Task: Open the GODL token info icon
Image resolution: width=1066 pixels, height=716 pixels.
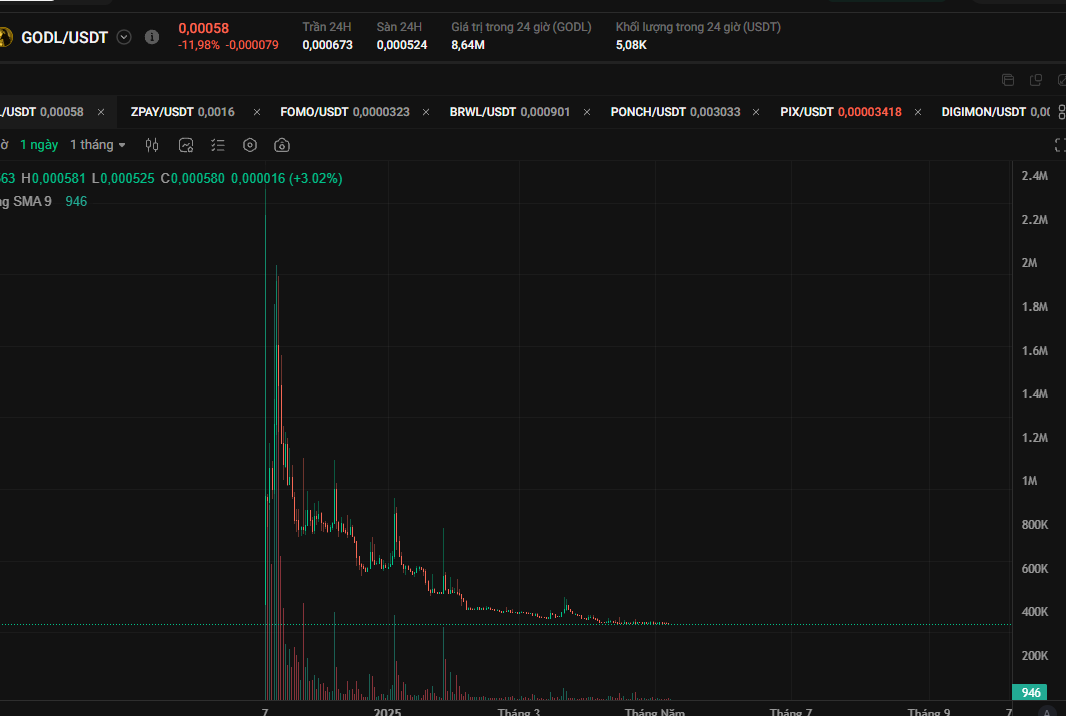Action: click(152, 37)
